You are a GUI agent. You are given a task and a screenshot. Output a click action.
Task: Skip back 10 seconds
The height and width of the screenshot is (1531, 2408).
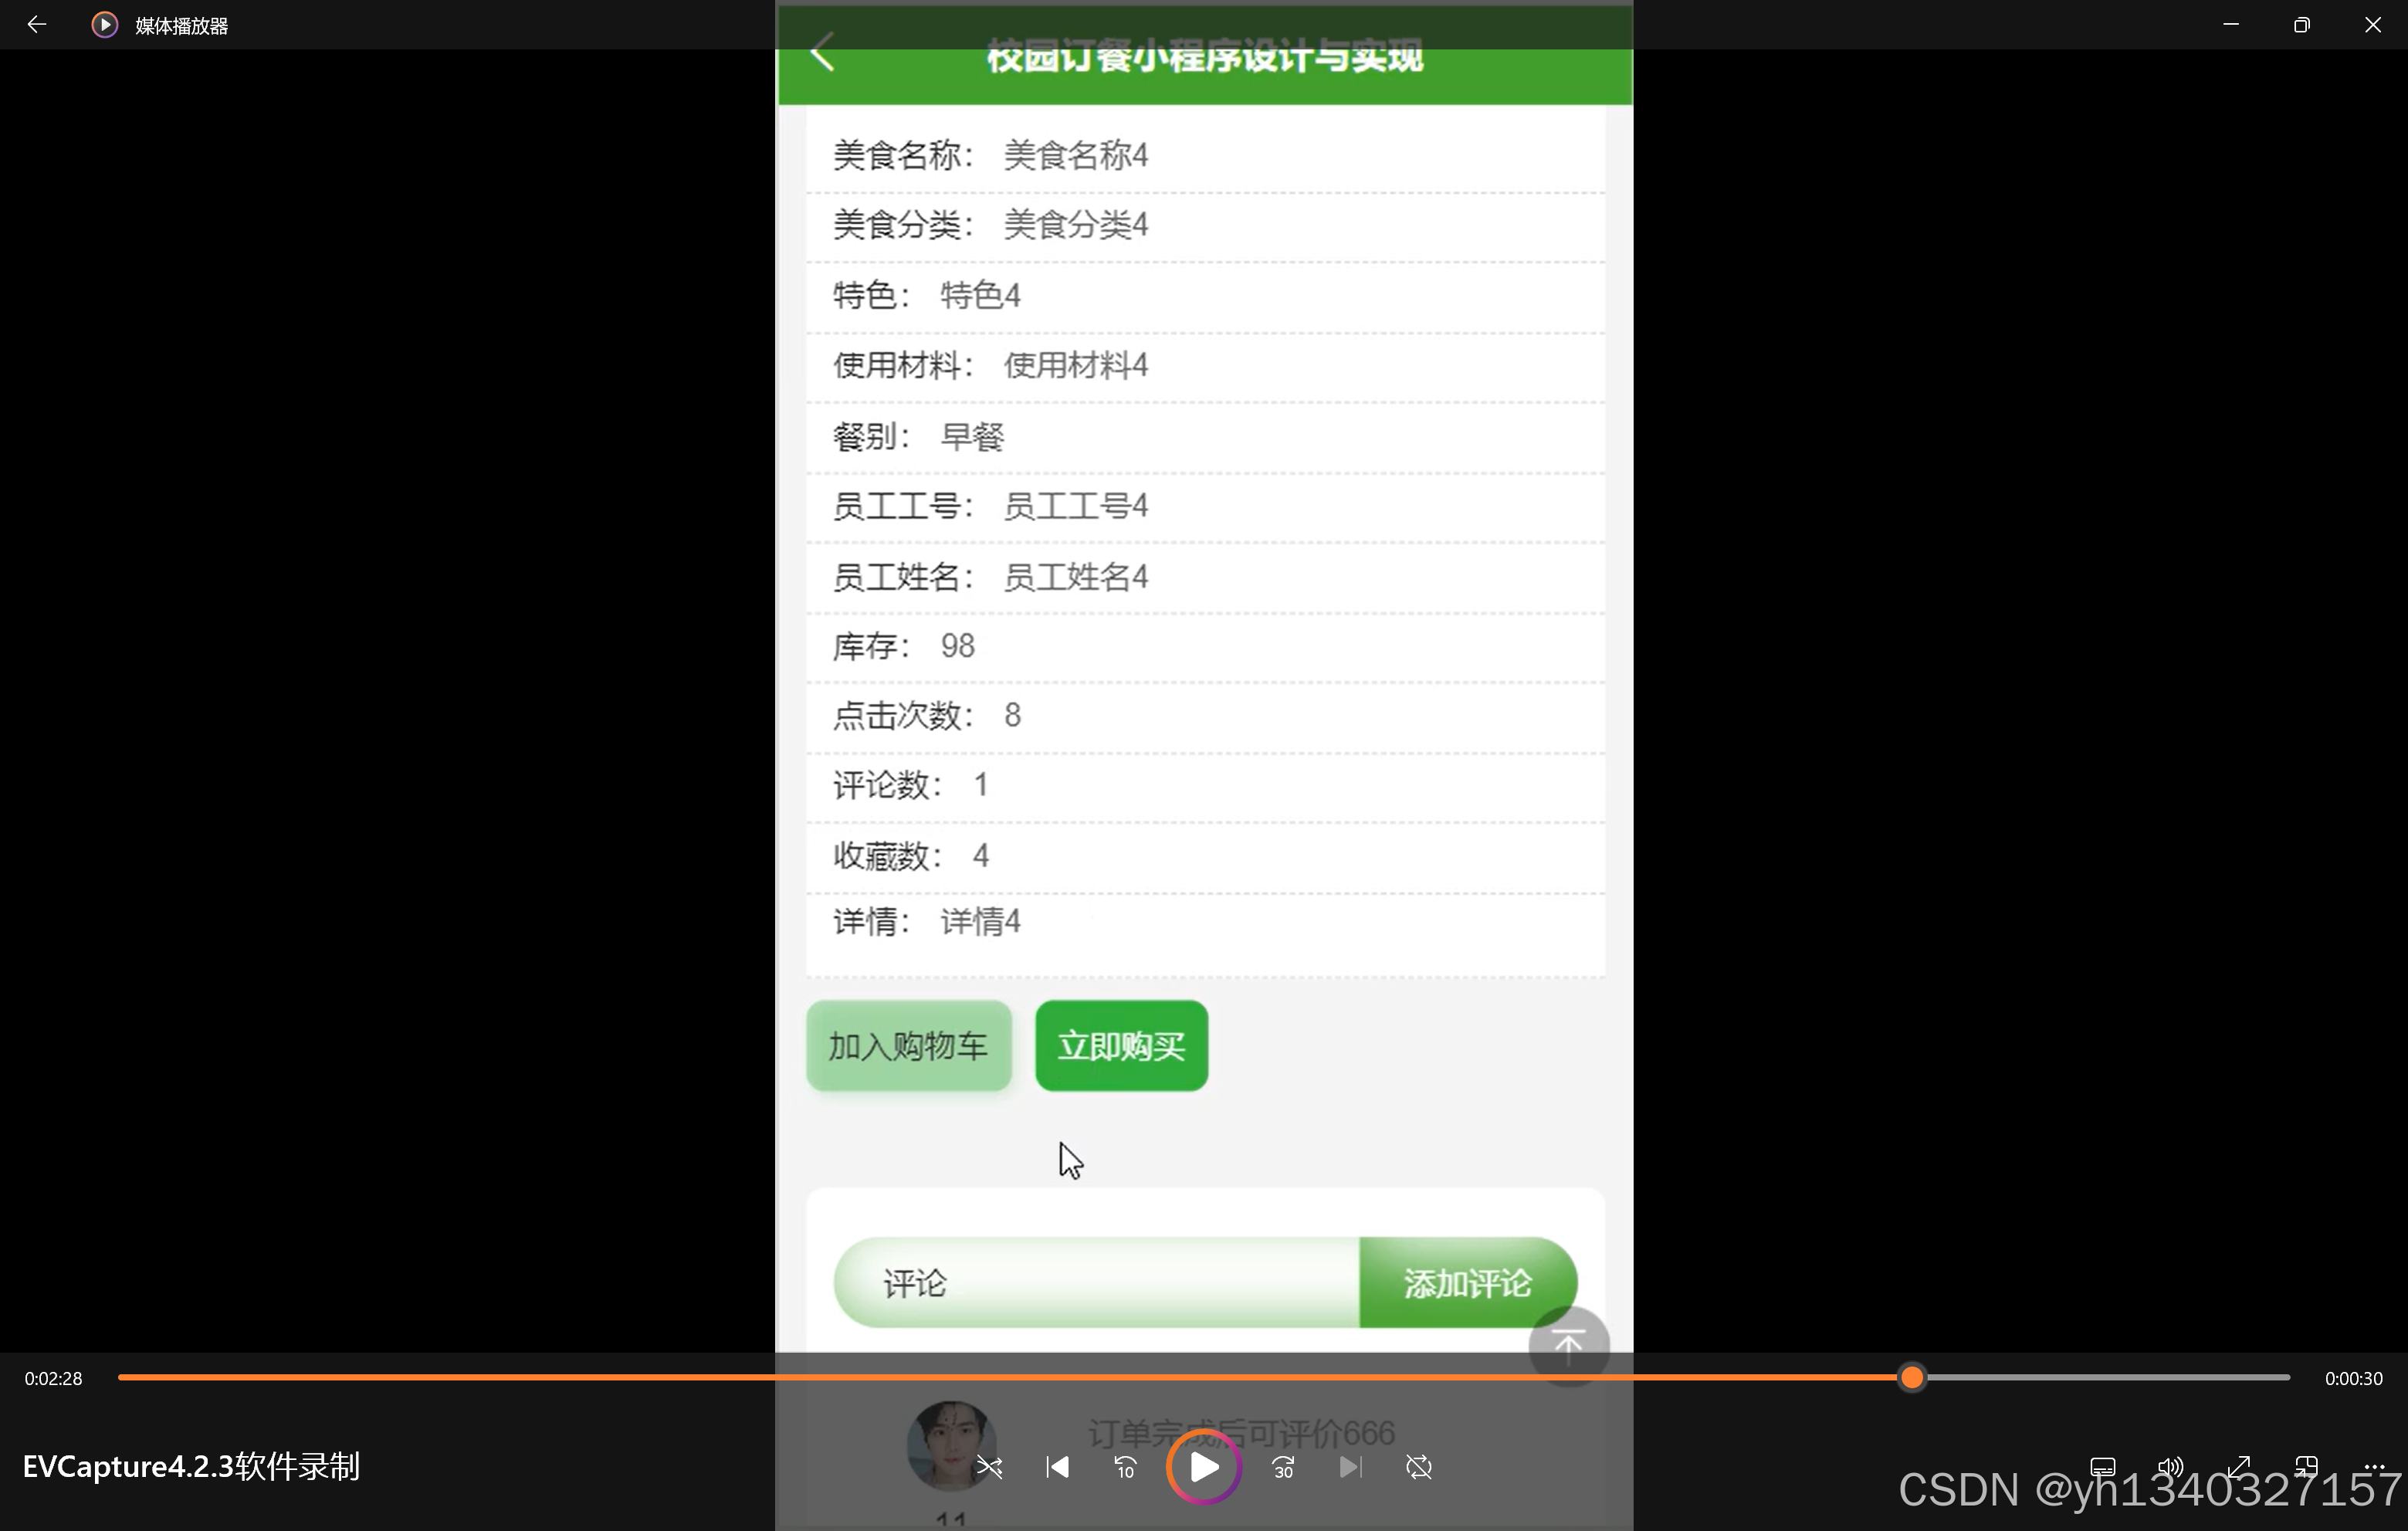pyautogui.click(x=1125, y=1467)
